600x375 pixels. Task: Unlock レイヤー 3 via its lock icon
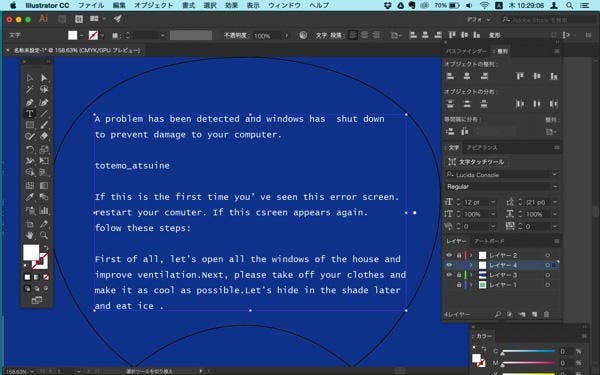[458, 275]
